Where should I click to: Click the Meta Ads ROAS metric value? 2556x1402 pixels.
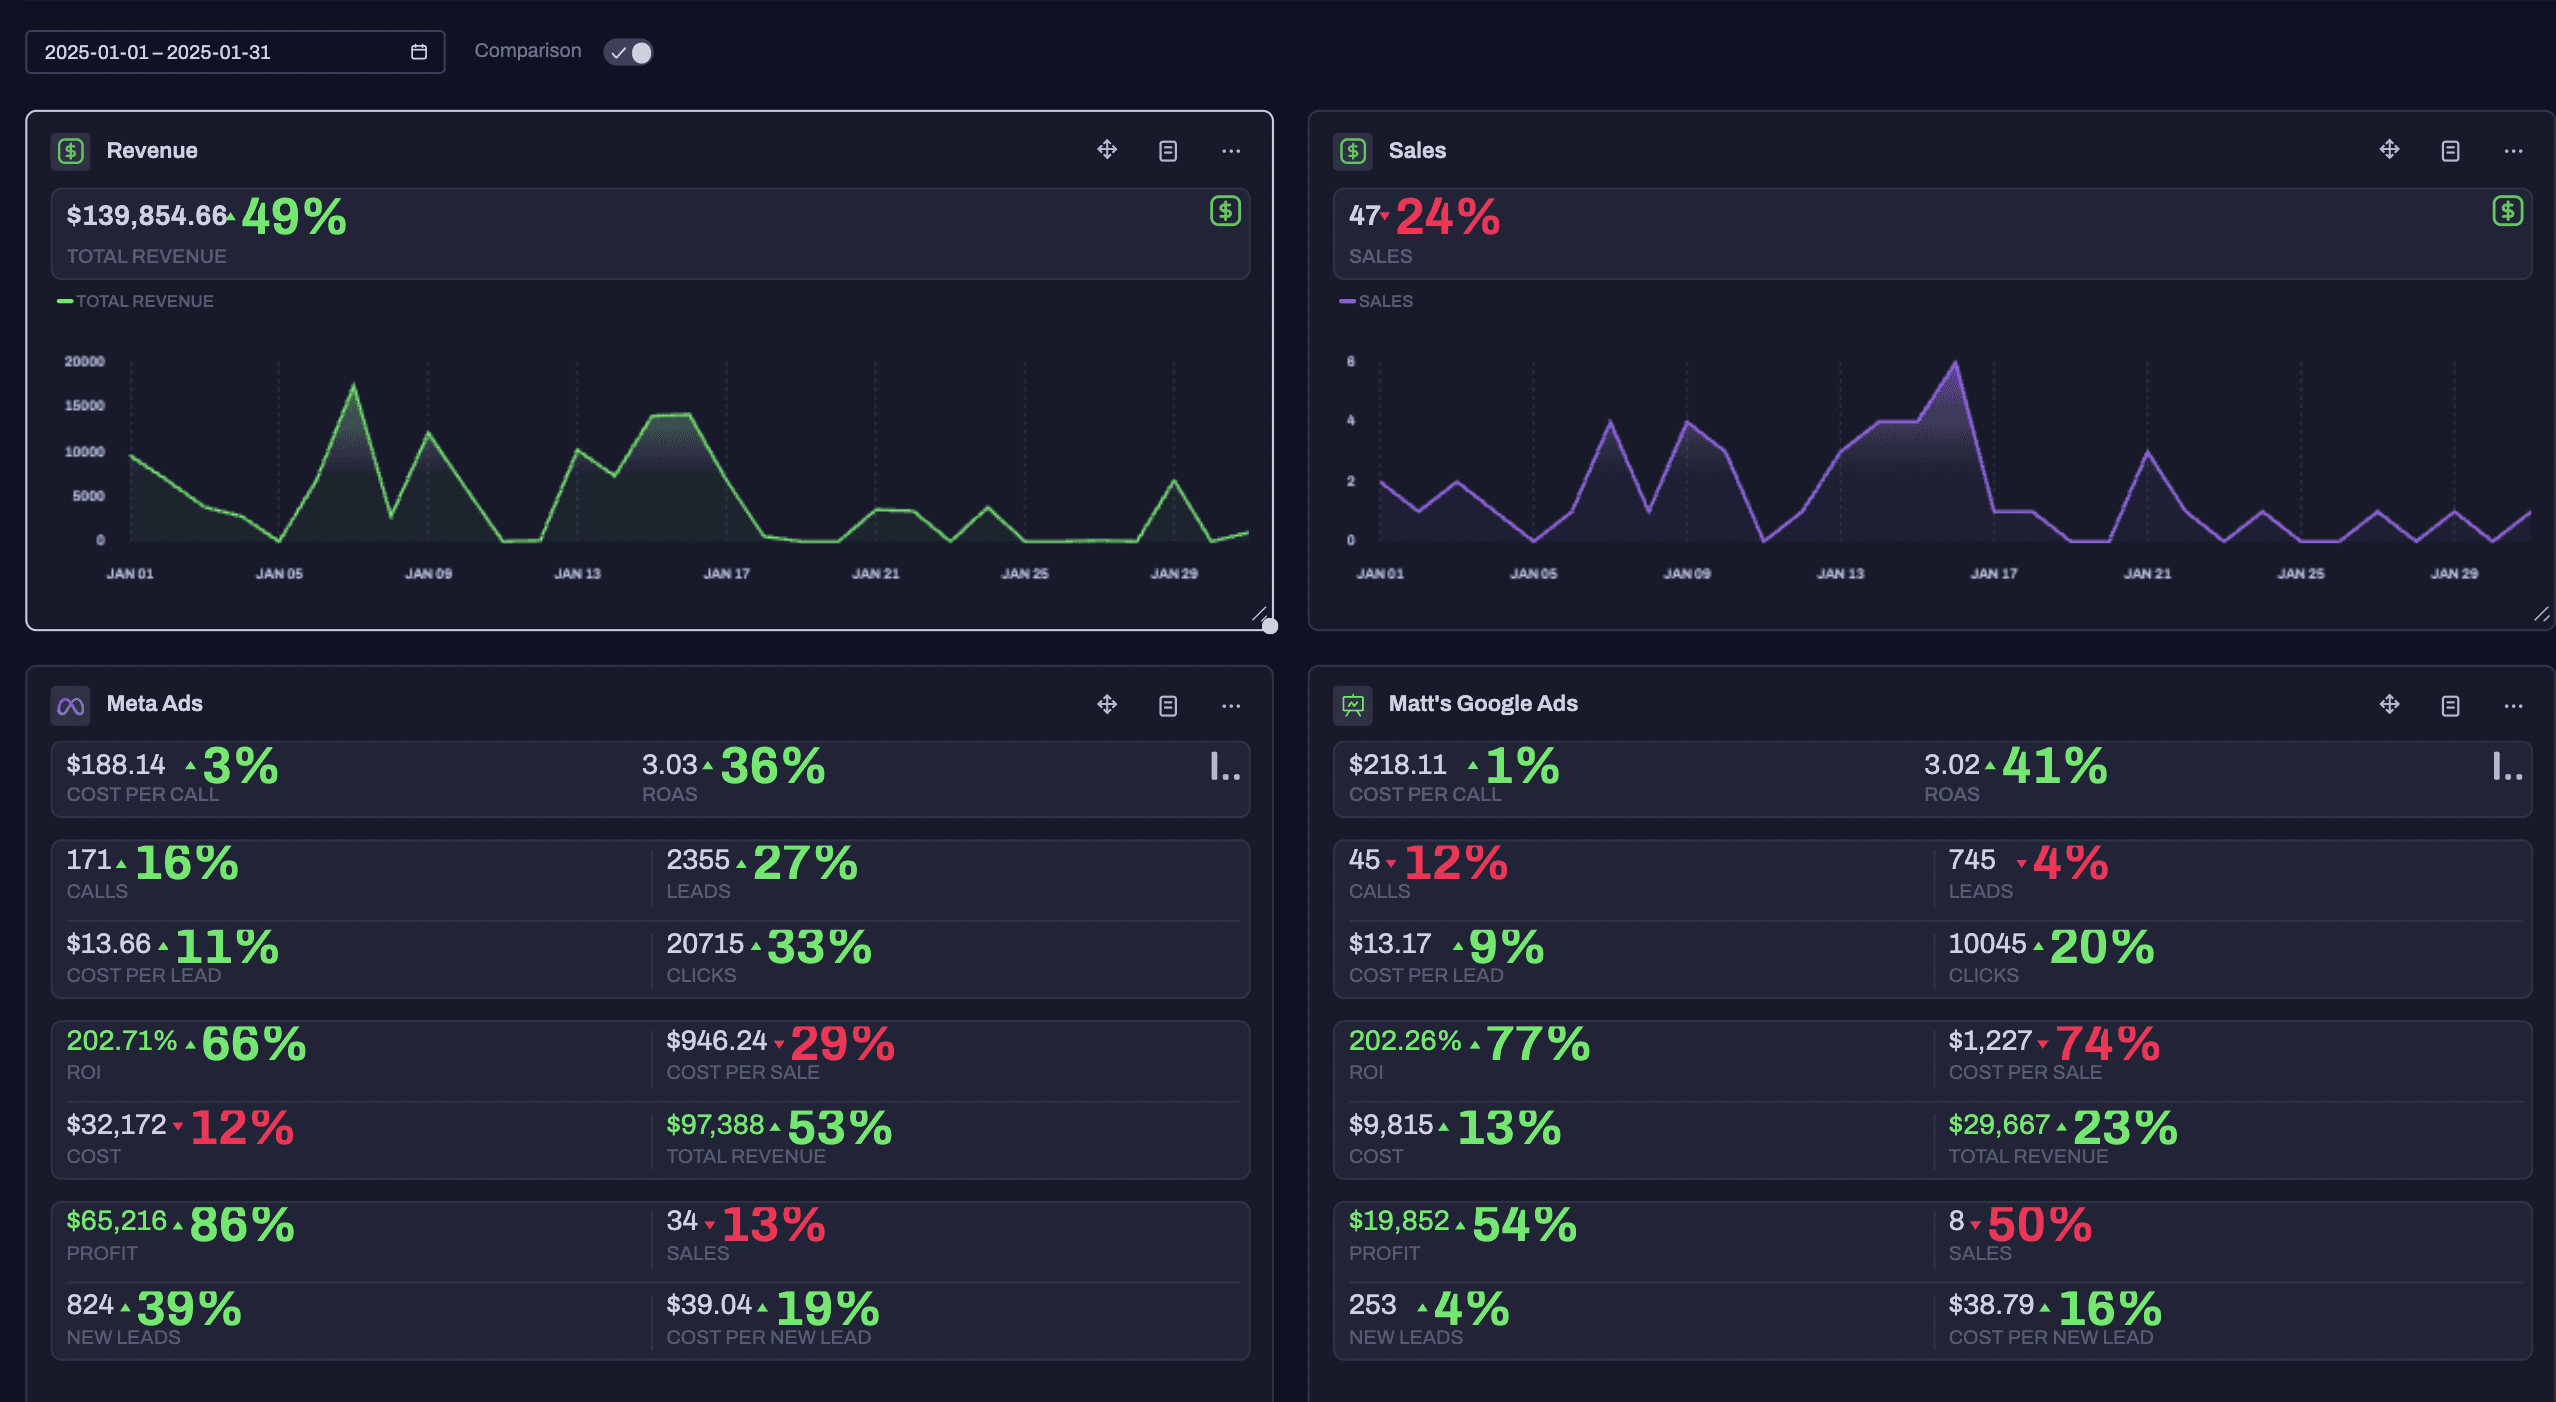coord(669,765)
